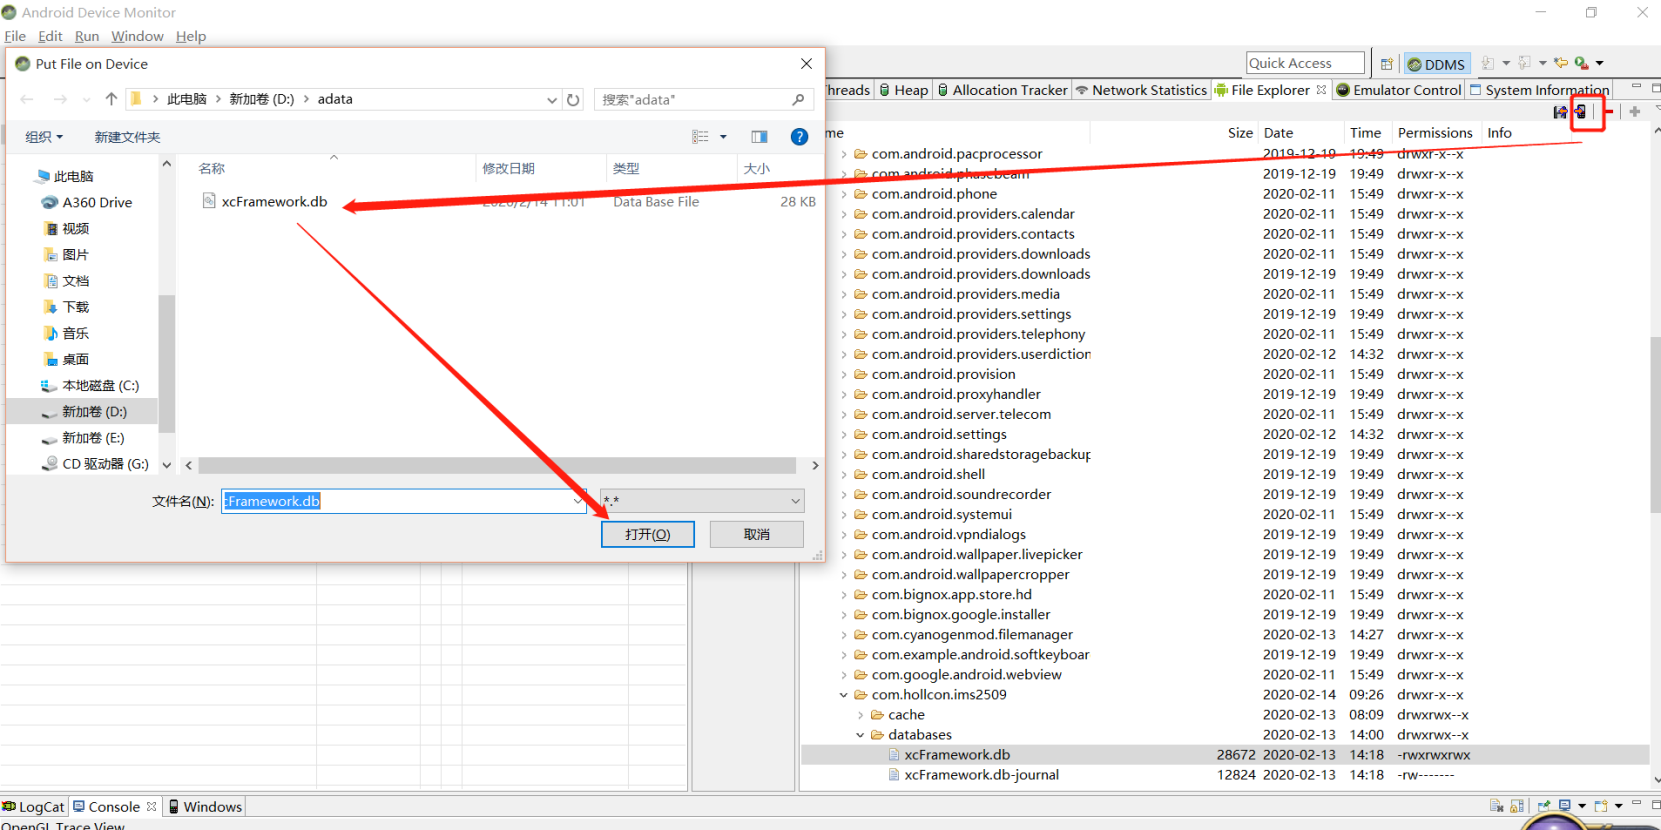
Task: Click the Open Perspective icon beside DDMS
Action: pos(1386,64)
